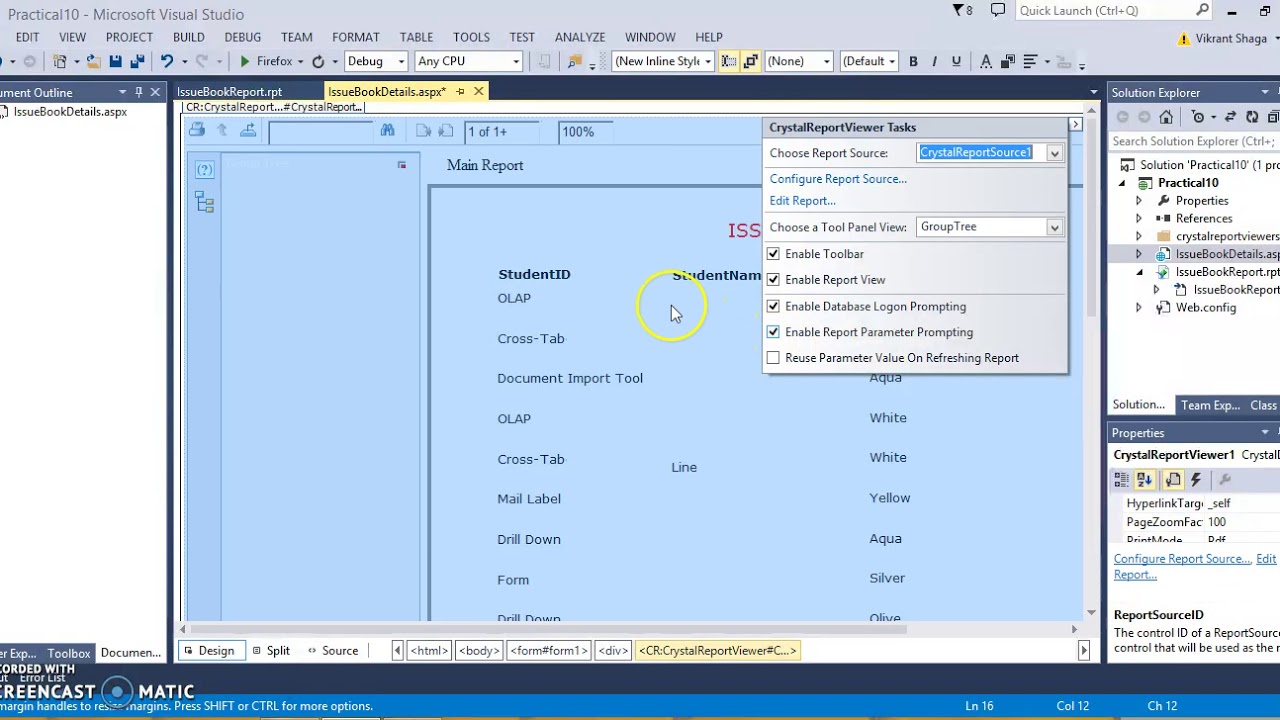Click the foreground color A icon
Viewport: 1280px width, 720px height.
[x=986, y=62]
